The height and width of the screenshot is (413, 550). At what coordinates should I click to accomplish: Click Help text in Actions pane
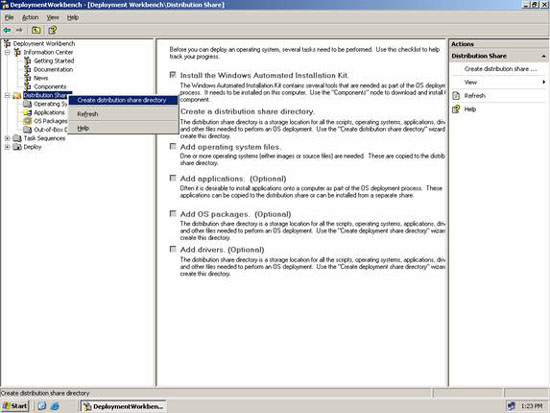coord(470,109)
